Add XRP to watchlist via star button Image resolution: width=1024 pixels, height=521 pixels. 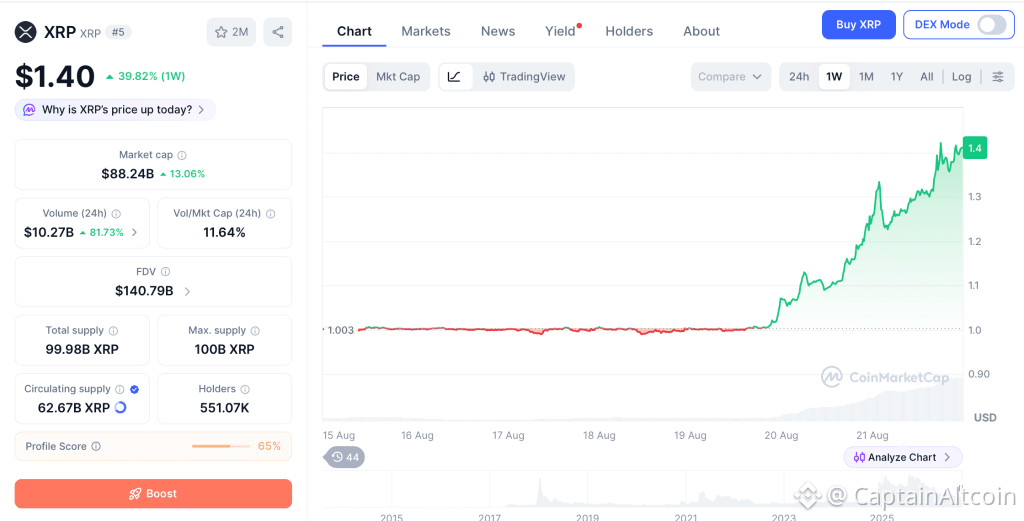pyautogui.click(x=231, y=32)
